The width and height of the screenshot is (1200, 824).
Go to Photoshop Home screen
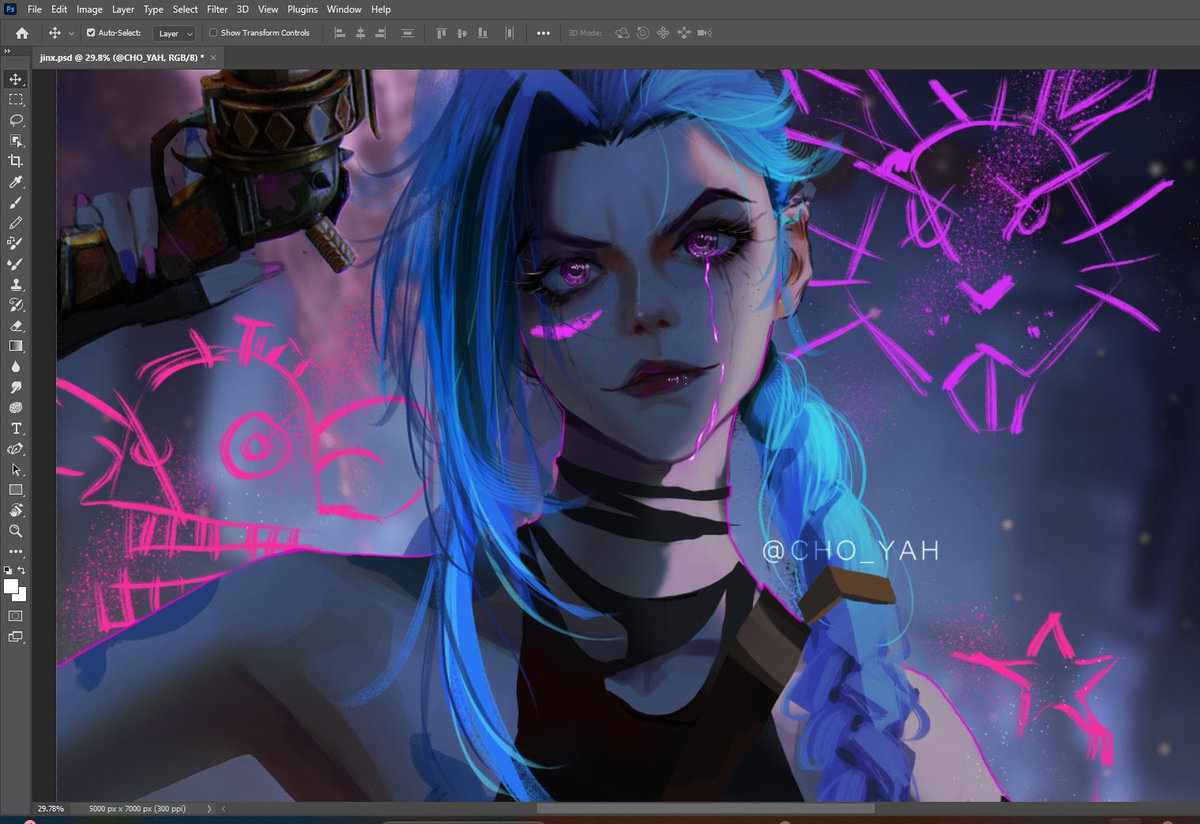22,33
